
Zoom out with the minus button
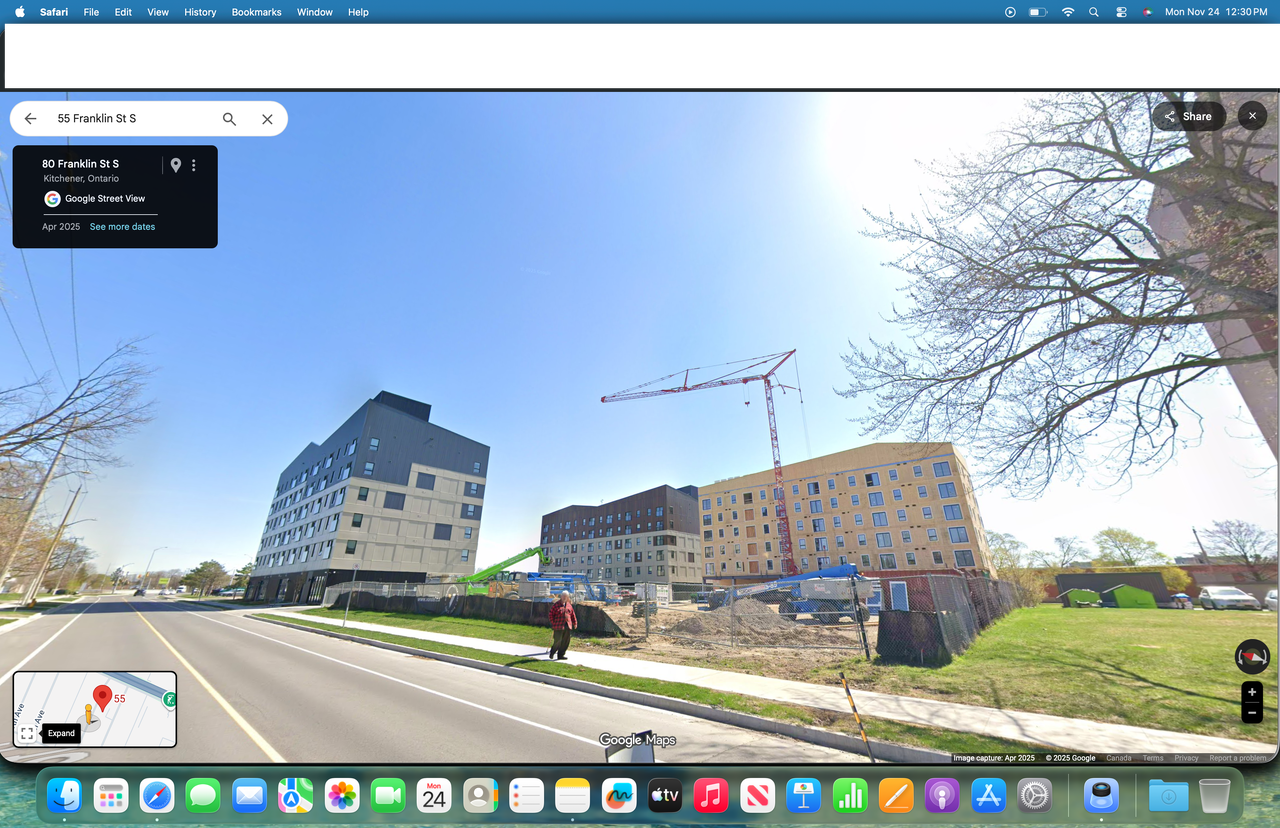[1252, 713]
